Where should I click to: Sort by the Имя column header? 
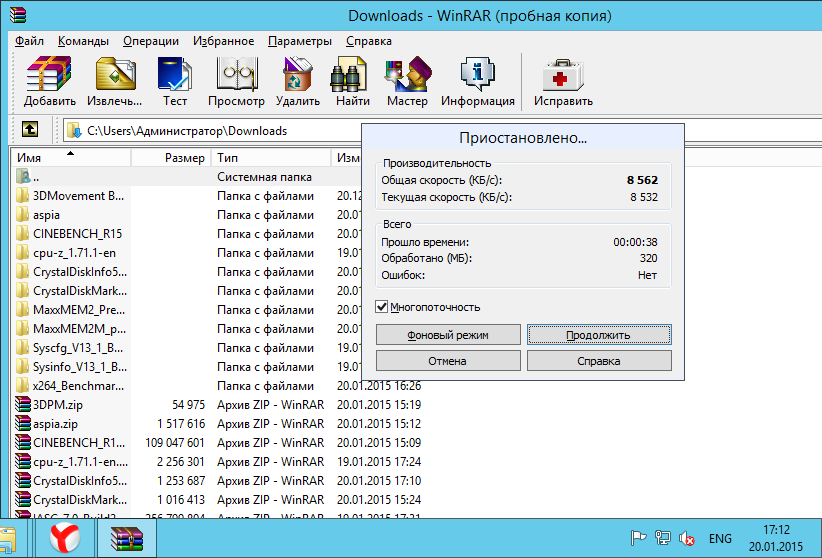point(71,157)
